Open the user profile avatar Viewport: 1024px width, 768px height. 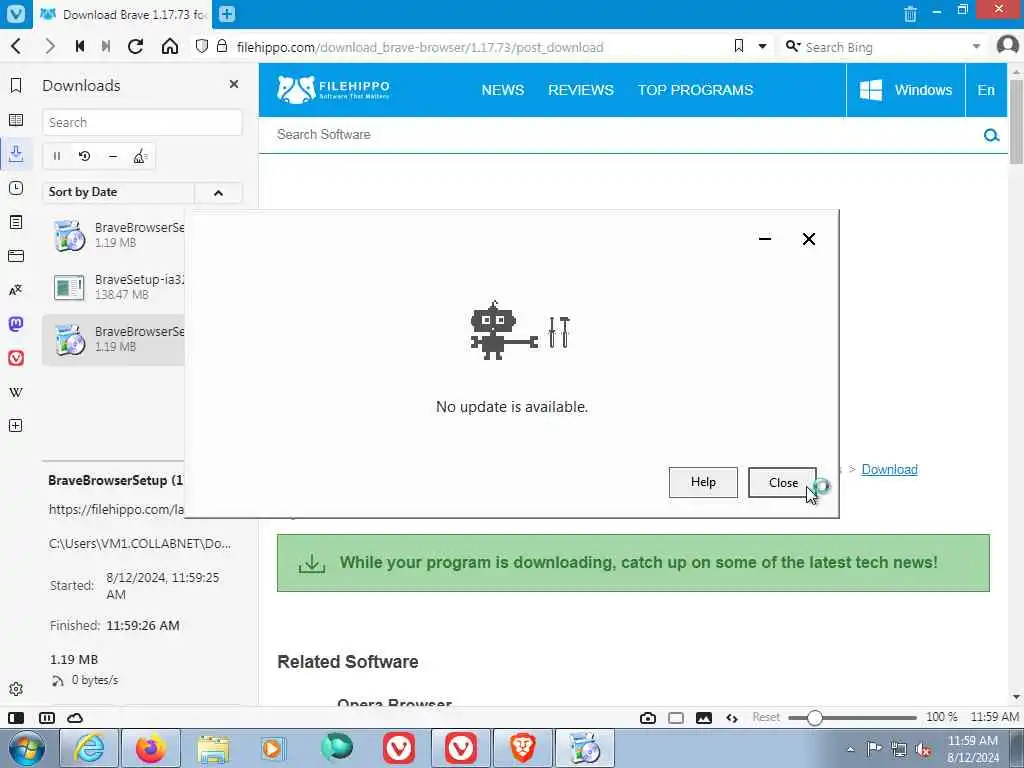(1008, 46)
